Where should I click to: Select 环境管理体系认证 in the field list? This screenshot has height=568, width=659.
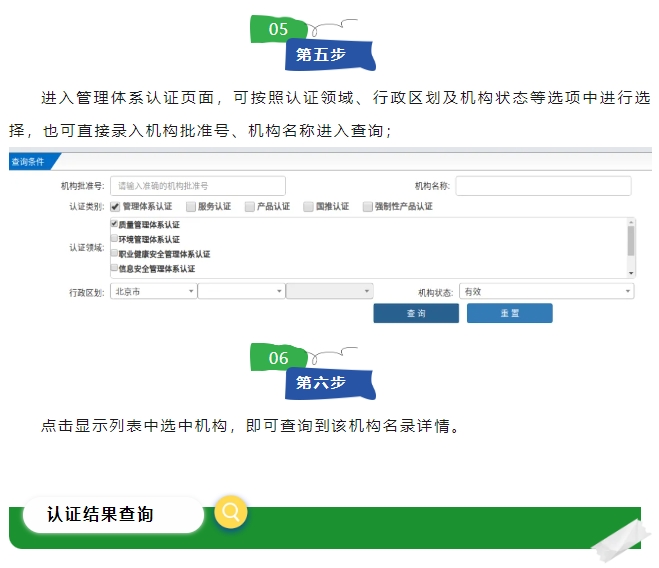coord(115,240)
